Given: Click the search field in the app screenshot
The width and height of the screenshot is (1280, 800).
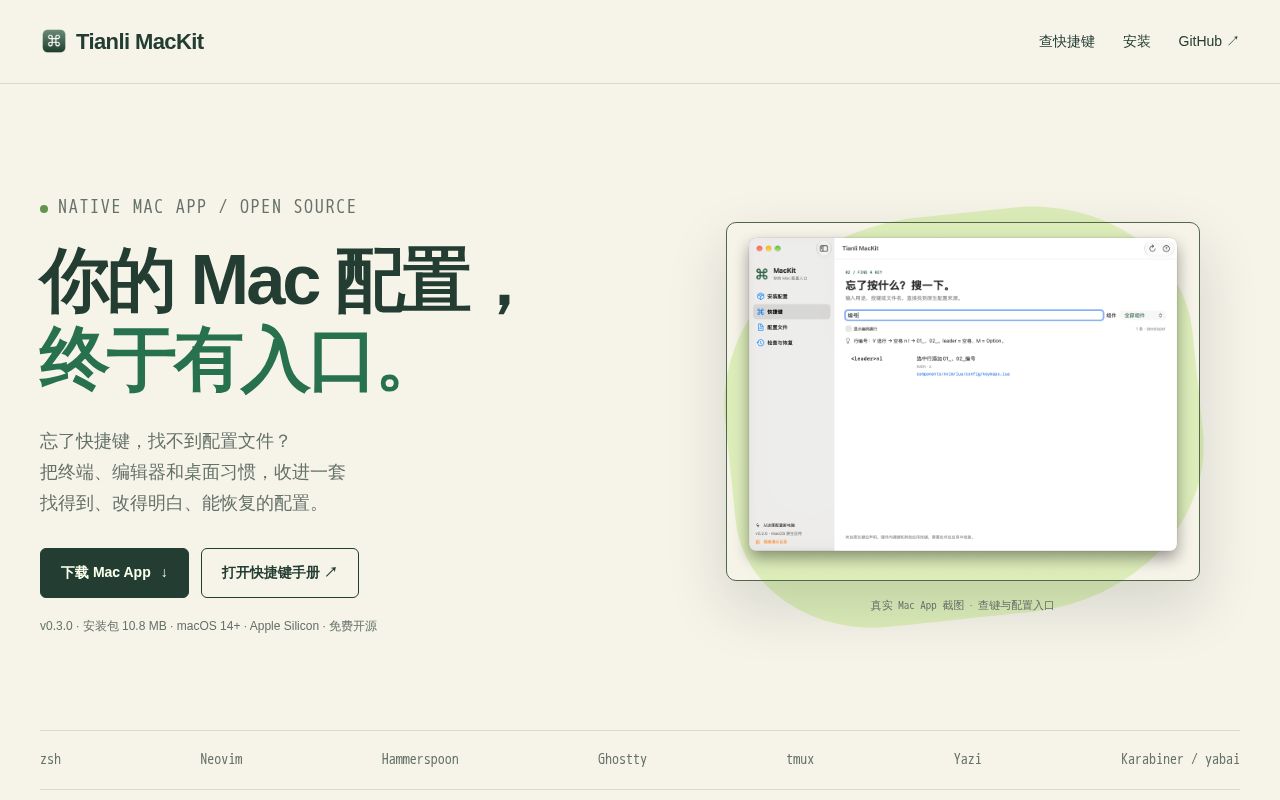Looking at the screenshot, I should coord(974,315).
